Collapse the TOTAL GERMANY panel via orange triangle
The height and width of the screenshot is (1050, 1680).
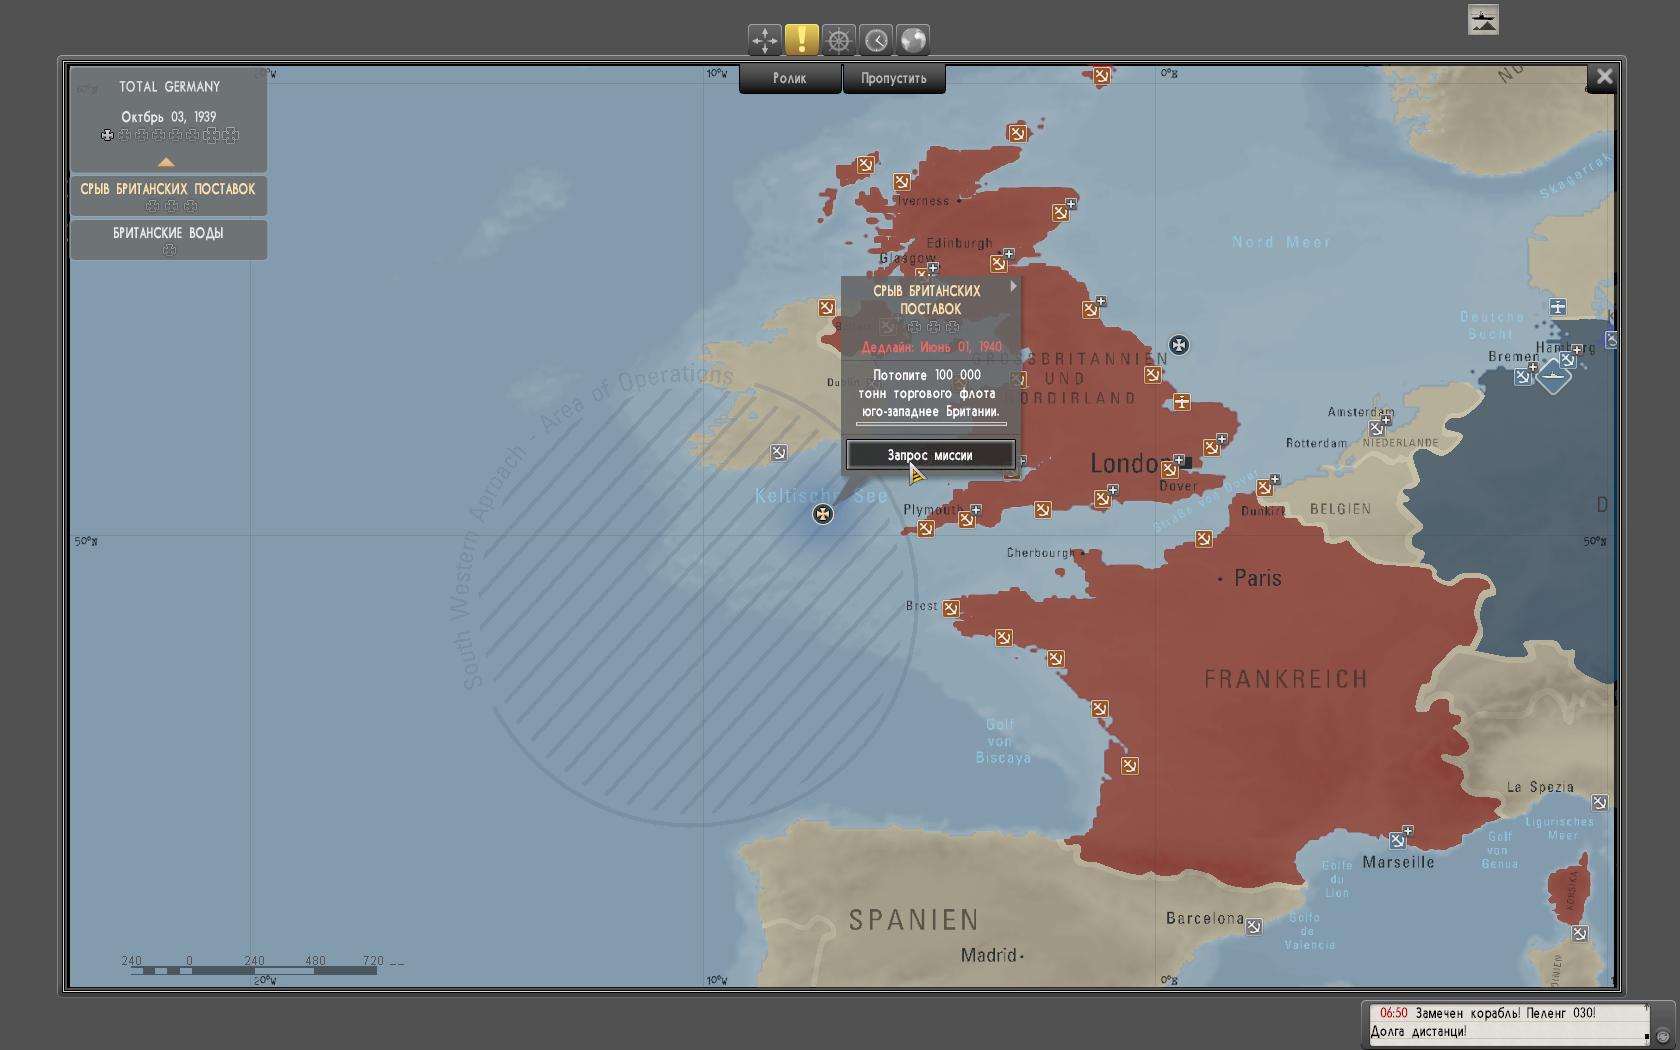click(166, 162)
